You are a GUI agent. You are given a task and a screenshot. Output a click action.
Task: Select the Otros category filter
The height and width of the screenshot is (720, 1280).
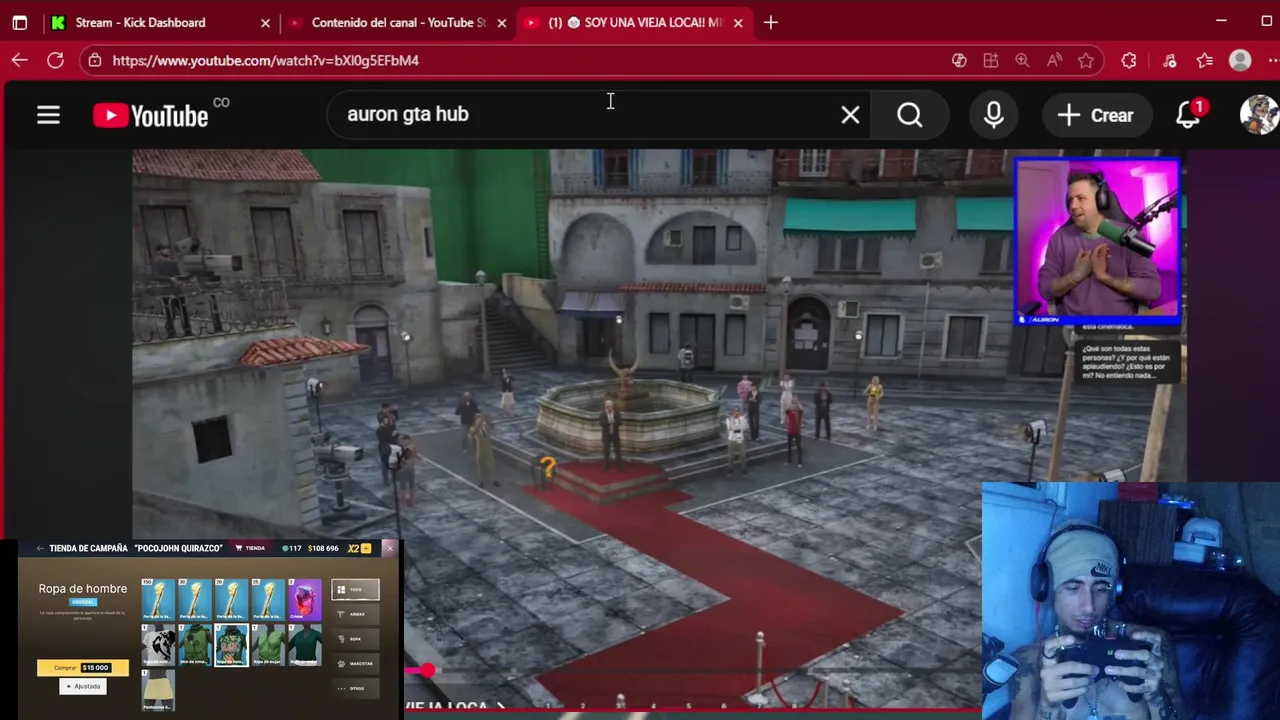coord(355,688)
